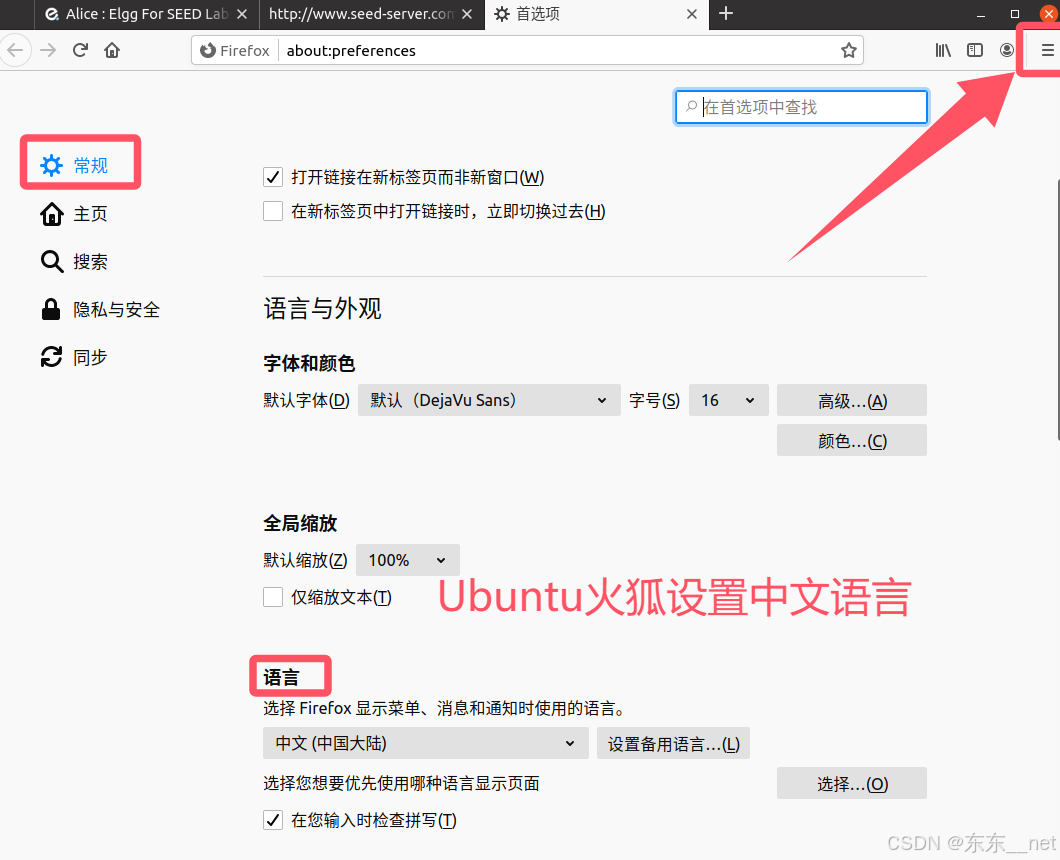Go back with the back arrow
Viewport: 1060px width, 860px height.
(15, 51)
